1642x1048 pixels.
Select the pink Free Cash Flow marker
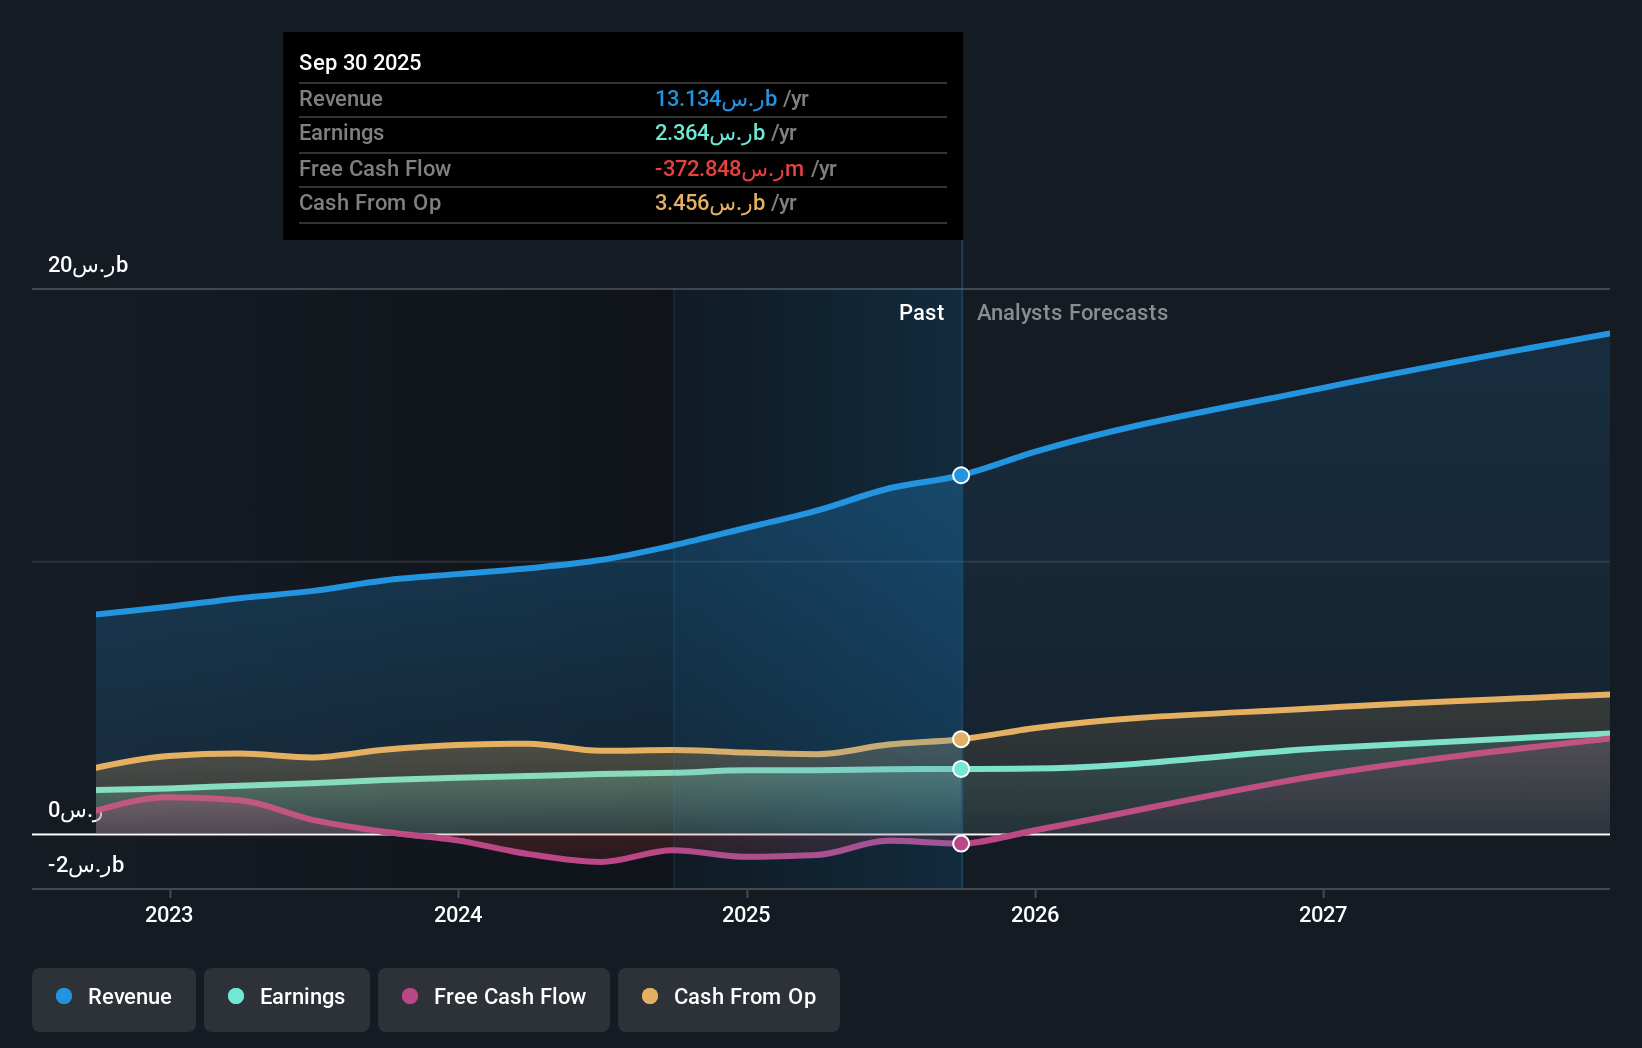click(x=961, y=843)
